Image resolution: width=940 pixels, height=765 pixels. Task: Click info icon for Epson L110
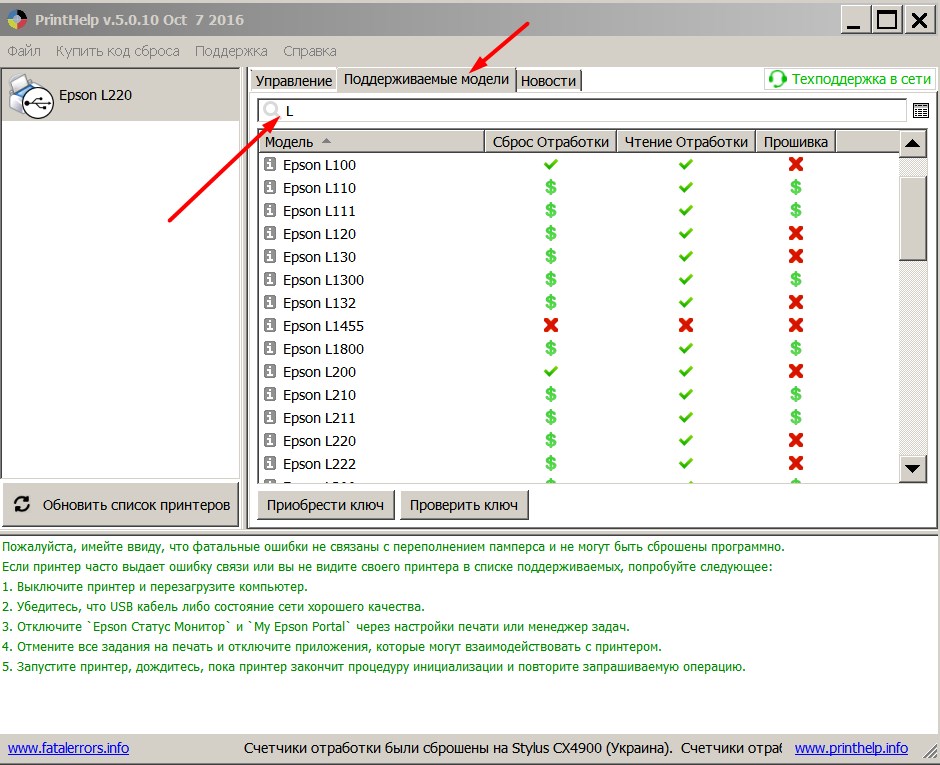pos(270,187)
